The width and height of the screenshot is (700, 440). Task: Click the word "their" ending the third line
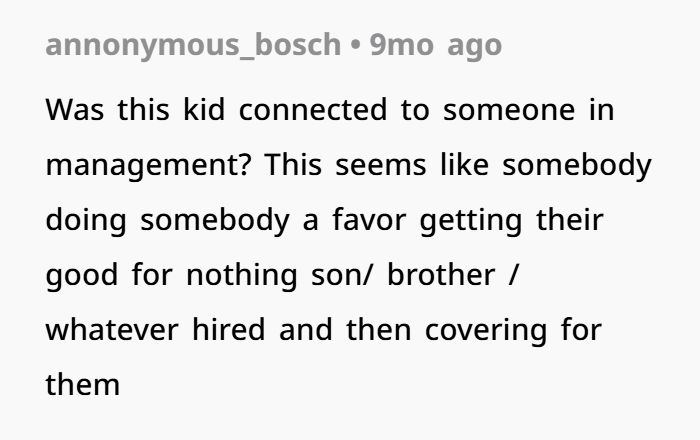pos(570,220)
